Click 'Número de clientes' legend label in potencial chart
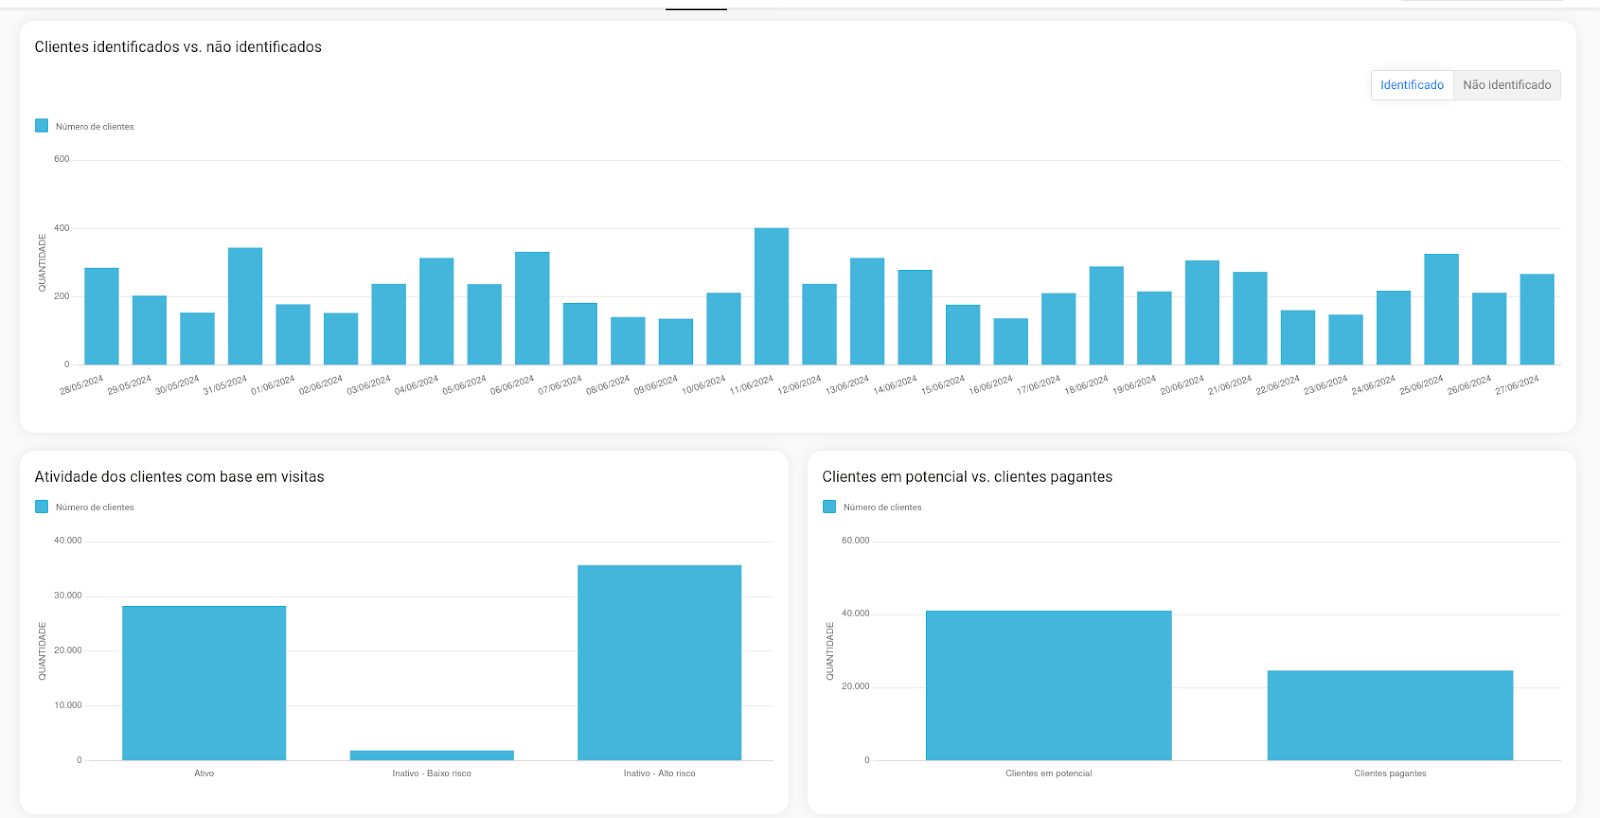The height and width of the screenshot is (818, 1600). (882, 507)
